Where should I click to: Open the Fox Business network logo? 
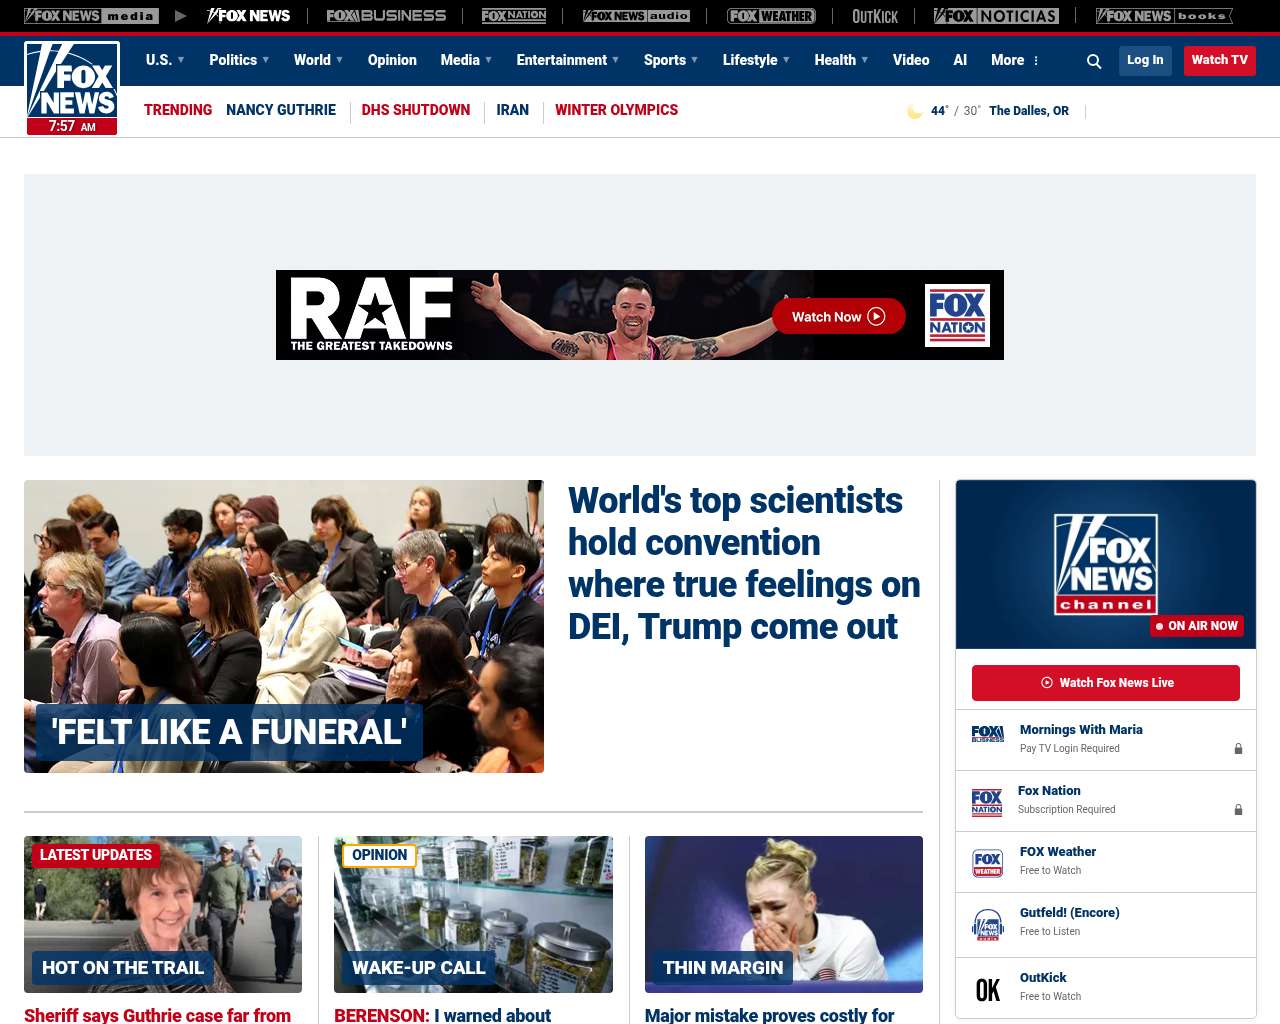click(386, 16)
